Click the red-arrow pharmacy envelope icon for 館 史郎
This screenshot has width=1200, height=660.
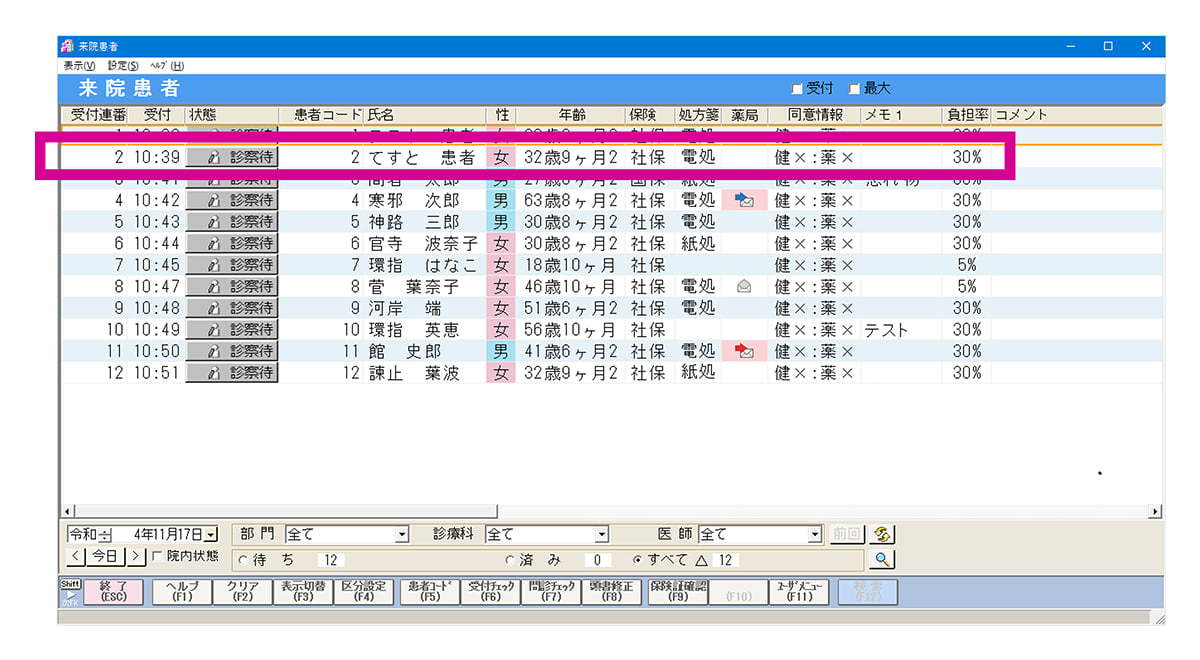(x=744, y=351)
